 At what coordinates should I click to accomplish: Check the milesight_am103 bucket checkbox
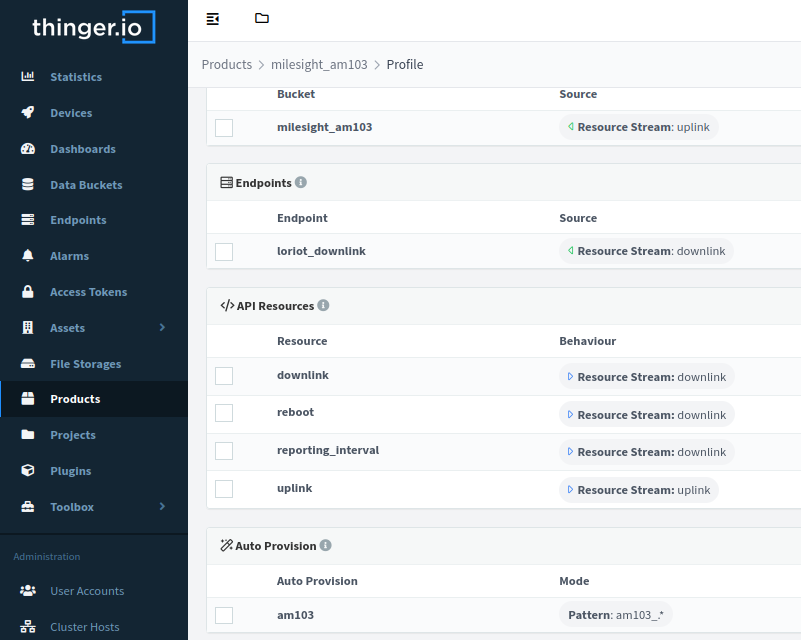[224, 128]
